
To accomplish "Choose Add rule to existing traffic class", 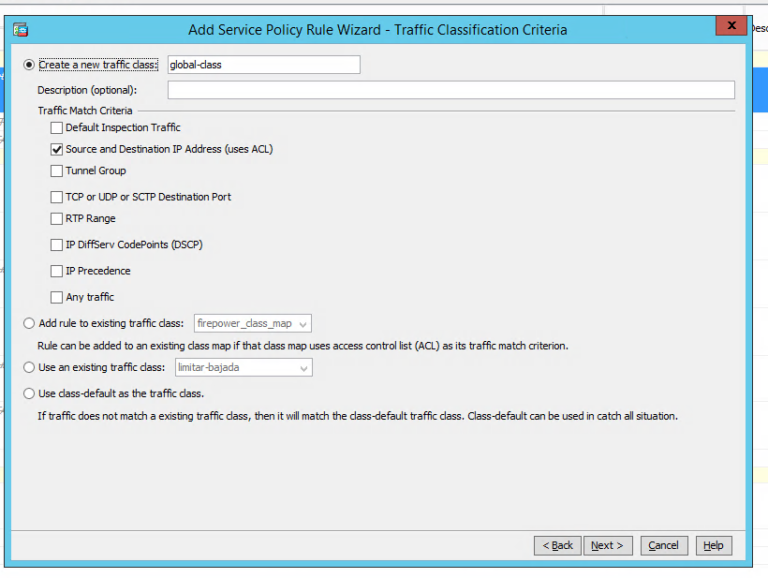I will point(29,323).
